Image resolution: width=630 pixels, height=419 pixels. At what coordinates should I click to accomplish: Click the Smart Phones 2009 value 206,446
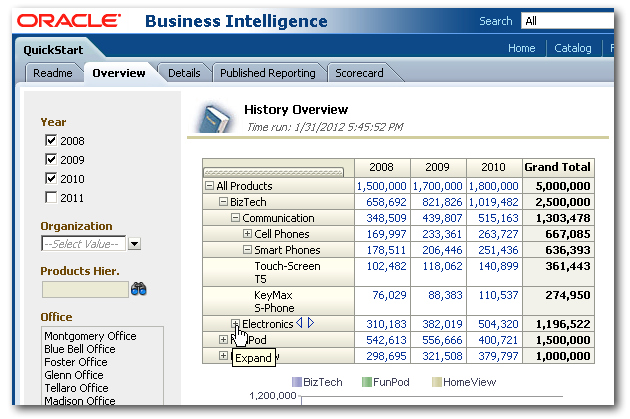(442, 250)
